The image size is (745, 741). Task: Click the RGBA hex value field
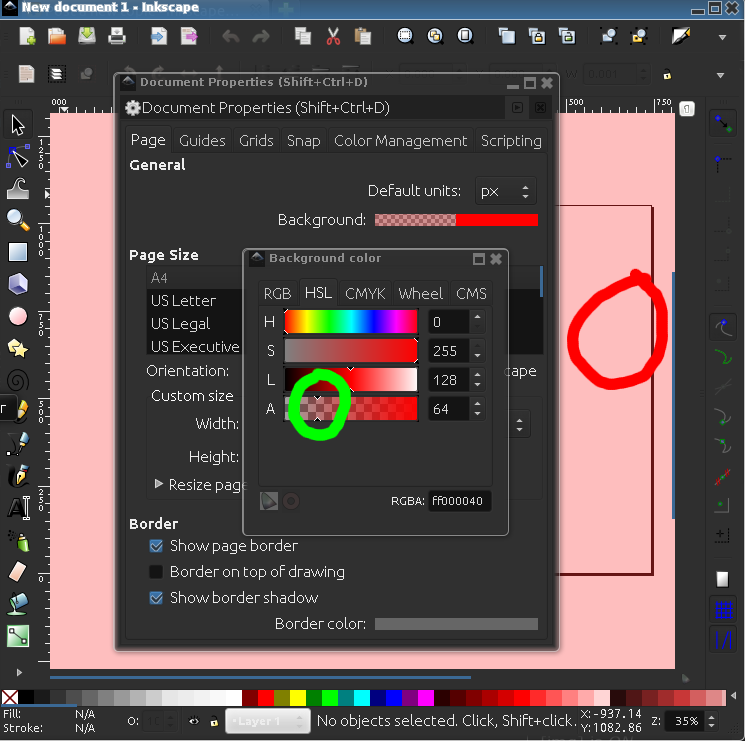[x=459, y=502]
